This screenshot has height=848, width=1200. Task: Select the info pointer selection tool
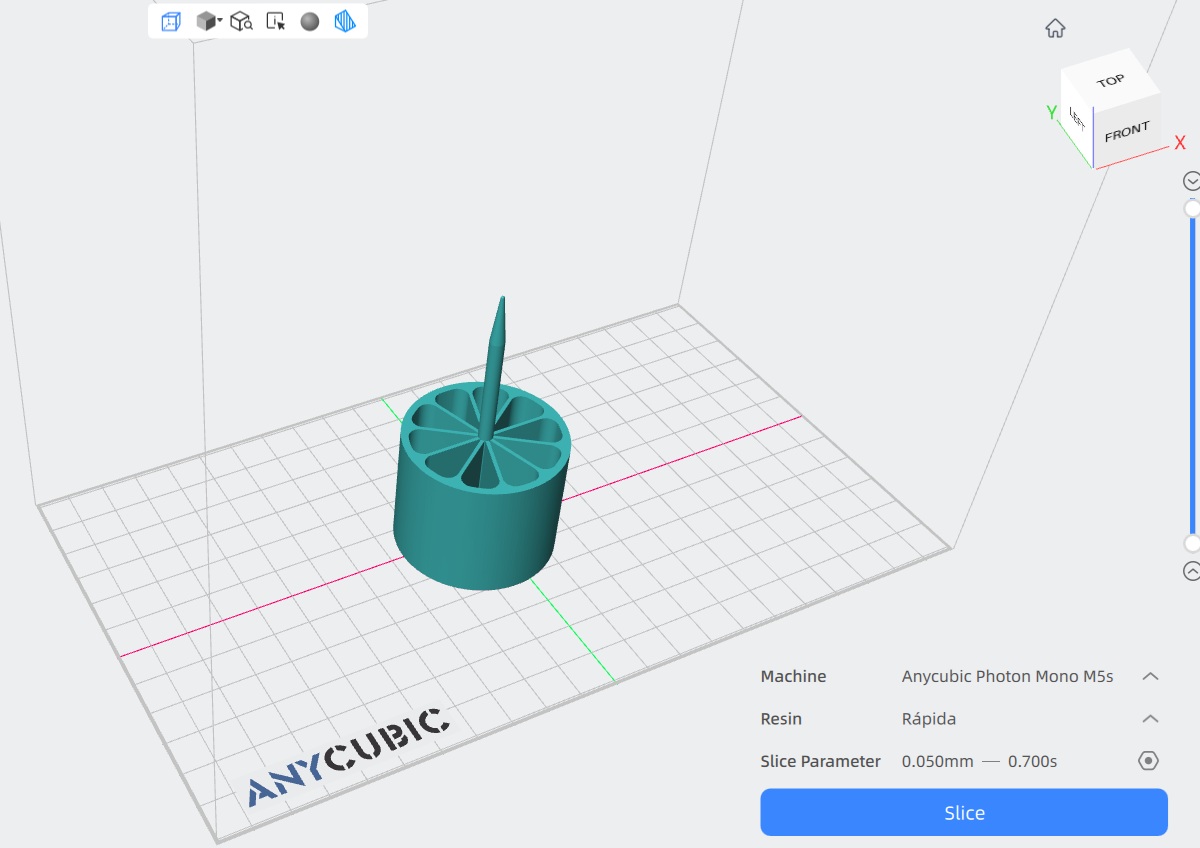tap(276, 21)
